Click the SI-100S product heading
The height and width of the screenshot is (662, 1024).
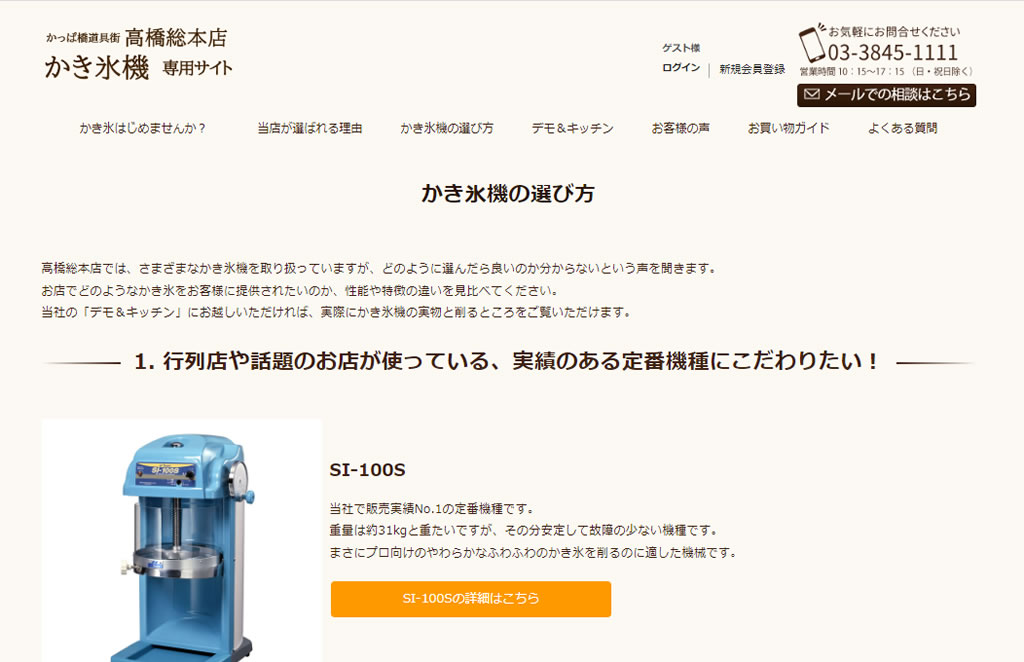[367, 470]
